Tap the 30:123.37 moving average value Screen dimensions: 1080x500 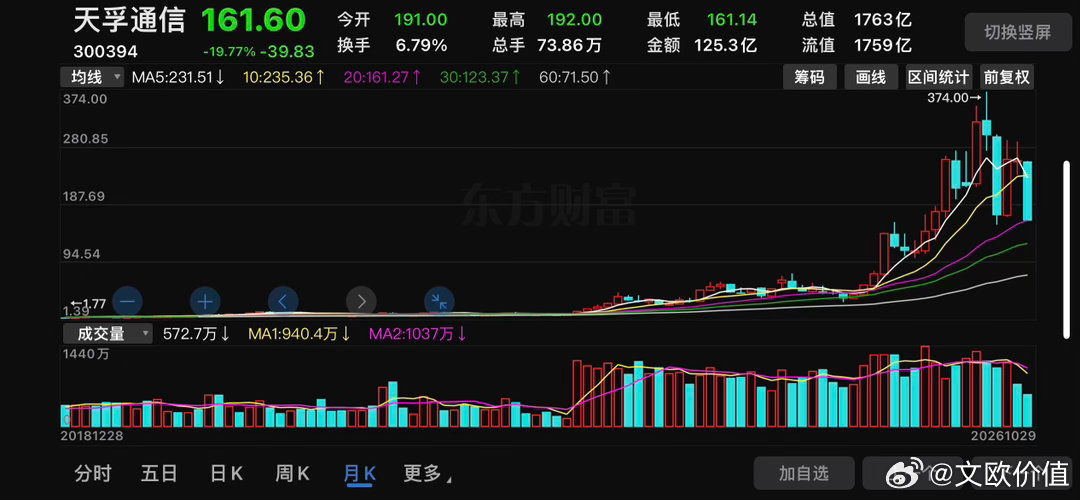click(481, 77)
